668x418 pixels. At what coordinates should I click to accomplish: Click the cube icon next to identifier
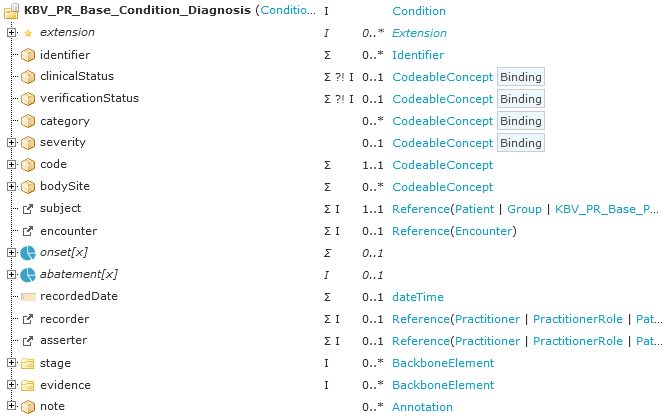pyautogui.click(x=28, y=55)
